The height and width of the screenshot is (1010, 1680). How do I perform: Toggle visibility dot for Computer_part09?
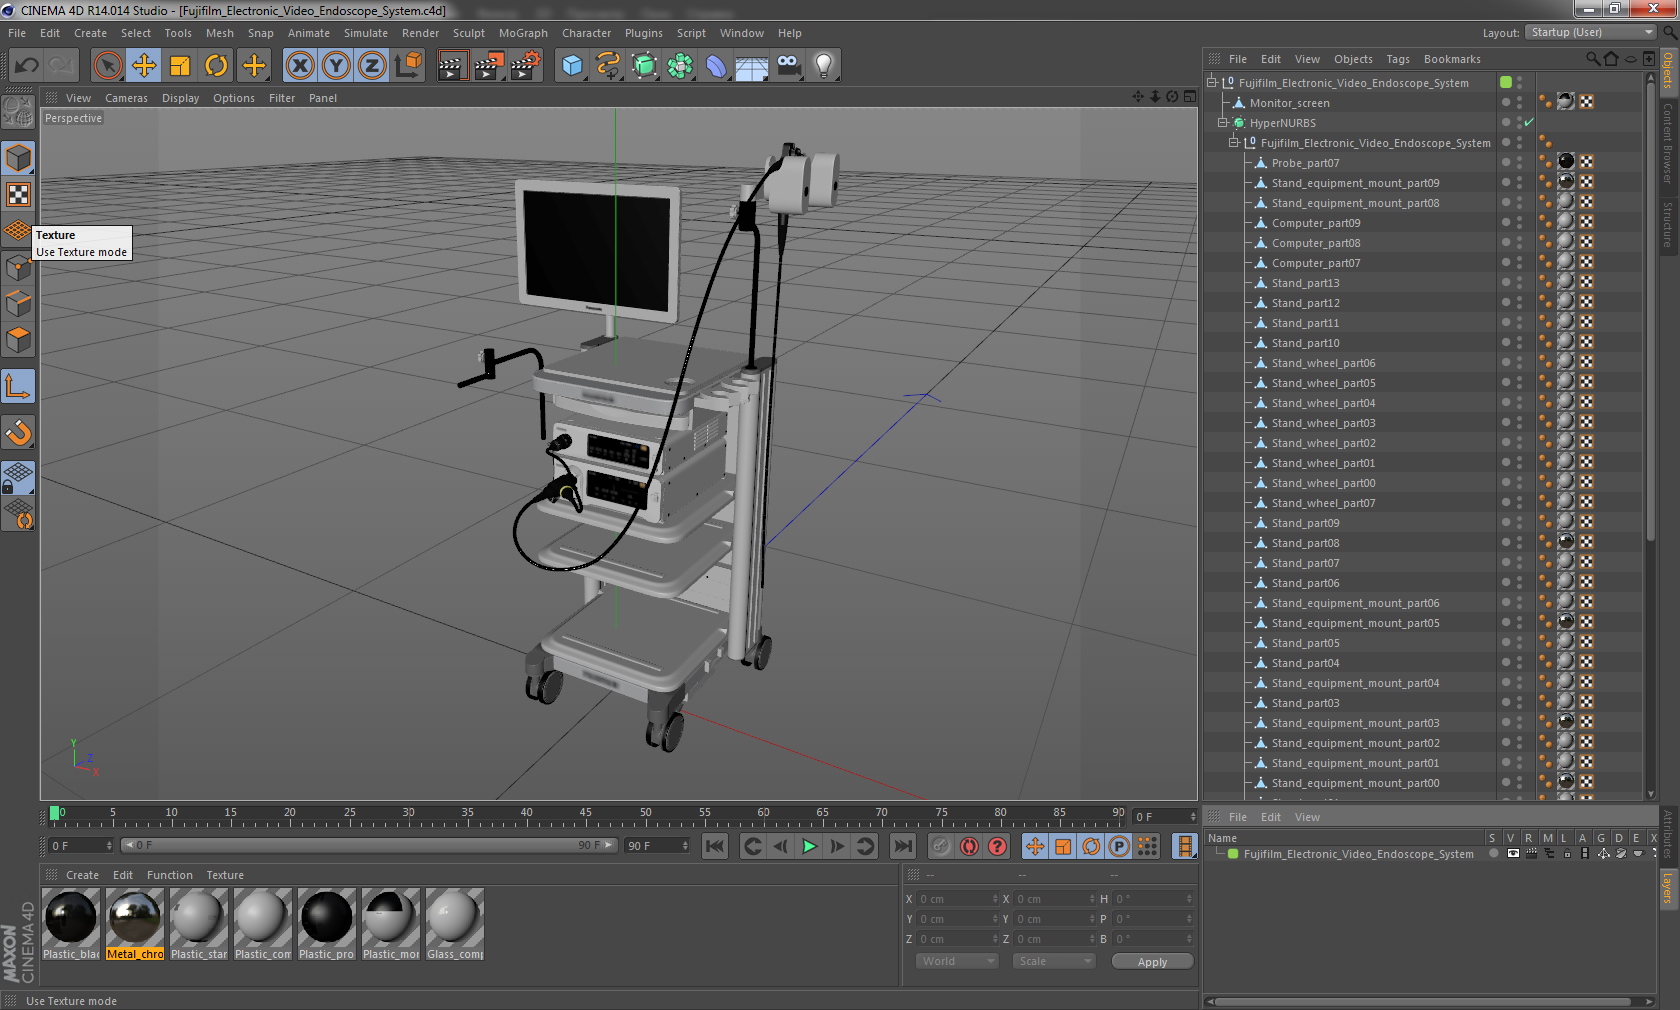[1506, 223]
